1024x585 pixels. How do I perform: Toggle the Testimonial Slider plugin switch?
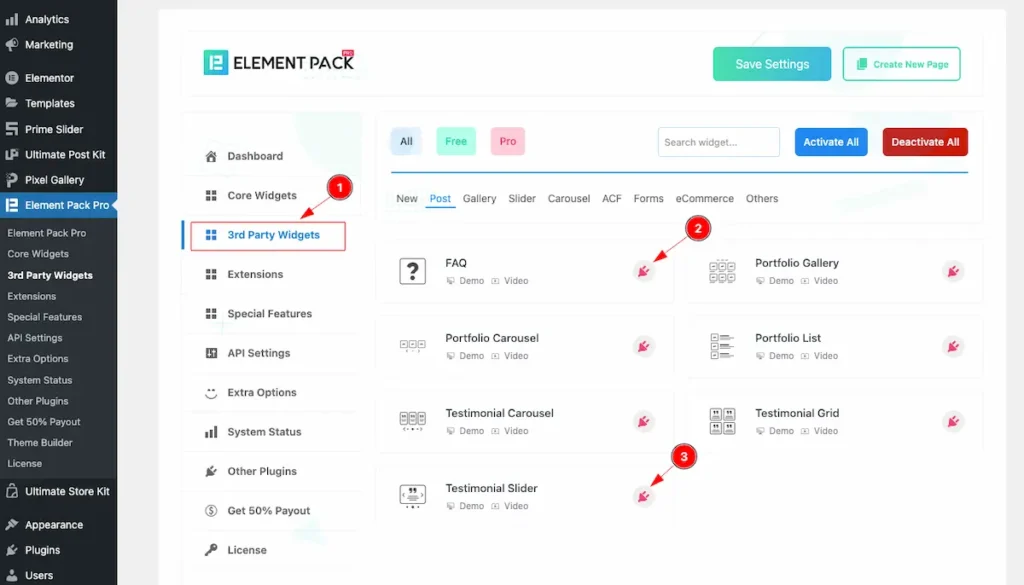[644, 496]
